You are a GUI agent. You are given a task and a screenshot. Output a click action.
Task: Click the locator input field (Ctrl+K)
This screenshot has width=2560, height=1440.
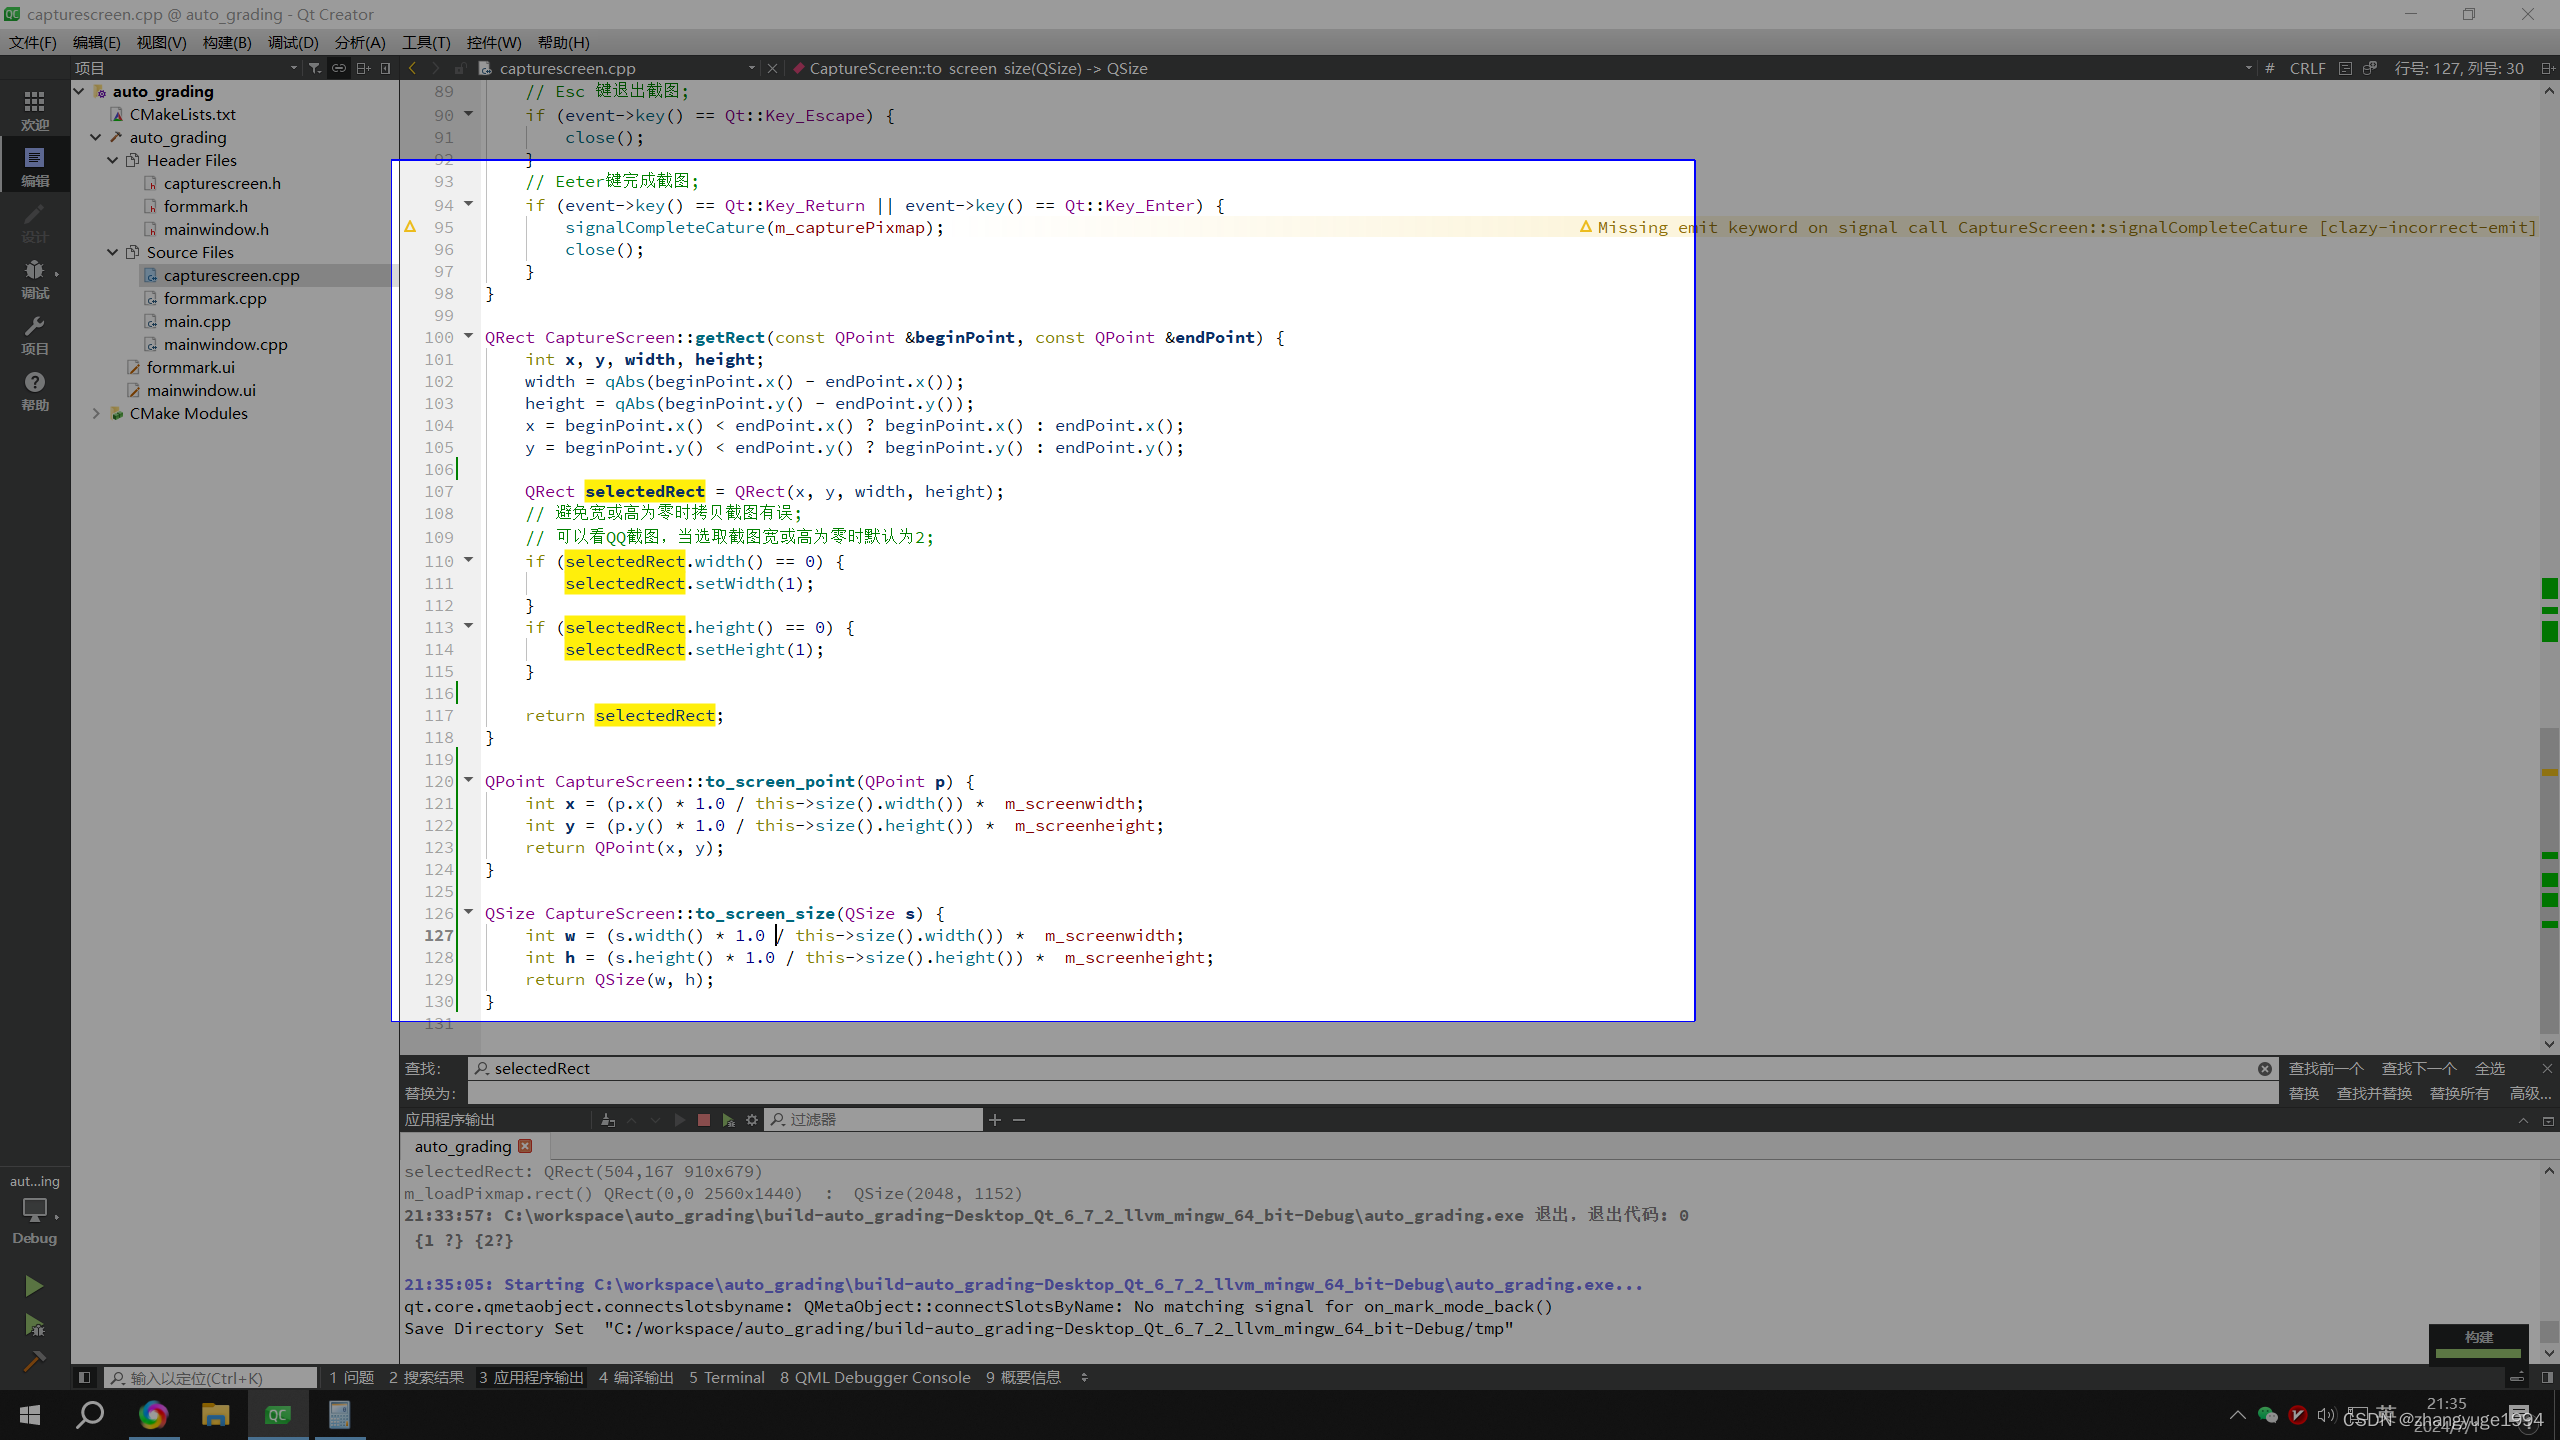(x=212, y=1378)
